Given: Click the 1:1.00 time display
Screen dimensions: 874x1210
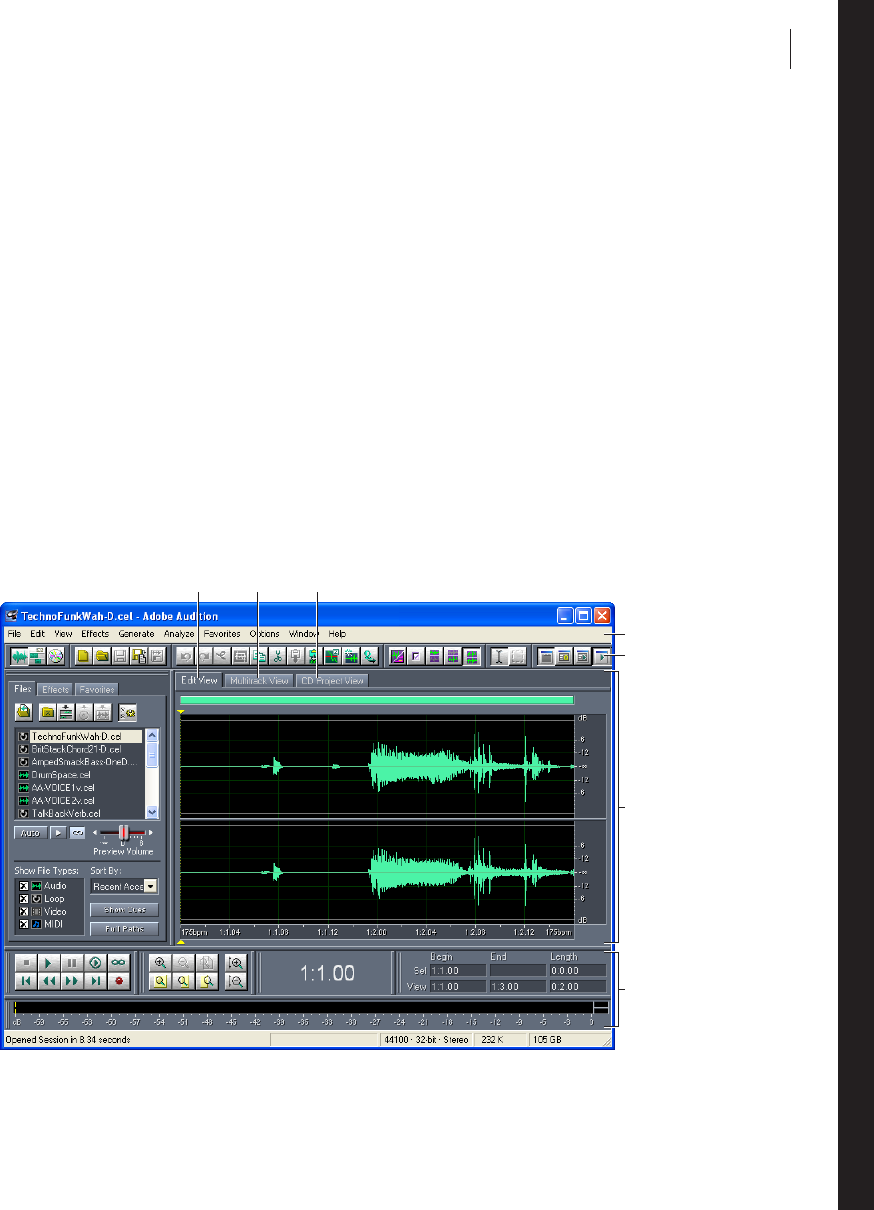Looking at the screenshot, I should (x=327, y=973).
